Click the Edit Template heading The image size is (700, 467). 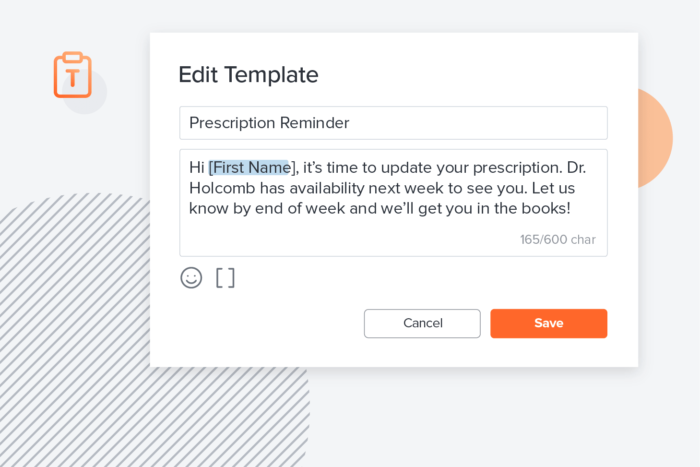[x=249, y=75]
